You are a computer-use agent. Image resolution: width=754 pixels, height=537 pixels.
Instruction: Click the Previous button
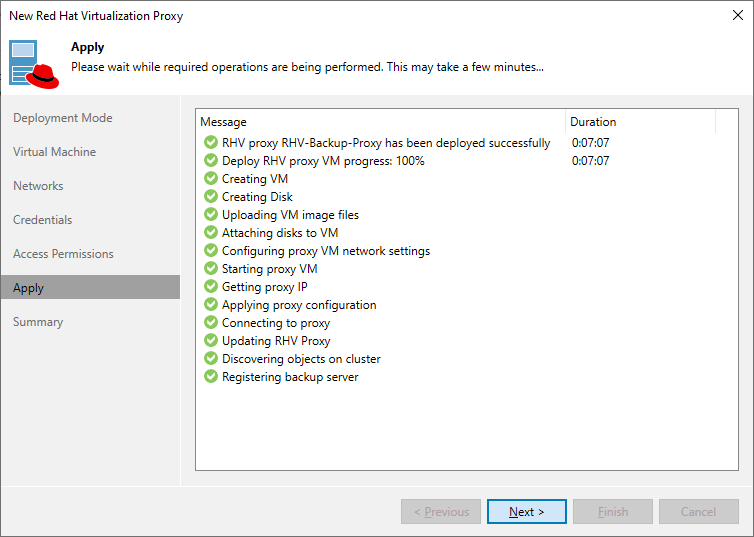pyautogui.click(x=441, y=512)
